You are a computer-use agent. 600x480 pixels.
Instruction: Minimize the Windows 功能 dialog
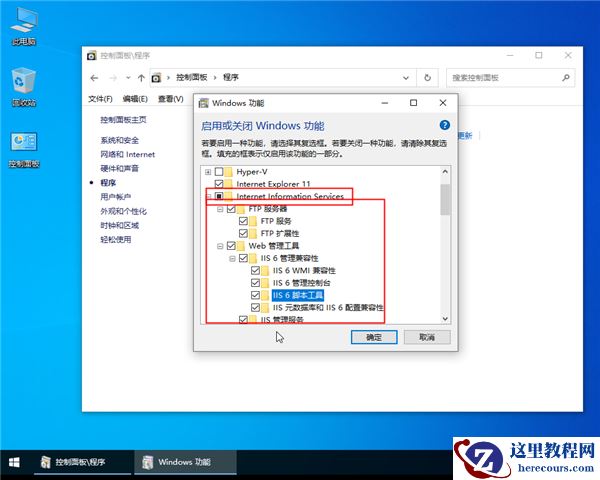pos(385,103)
